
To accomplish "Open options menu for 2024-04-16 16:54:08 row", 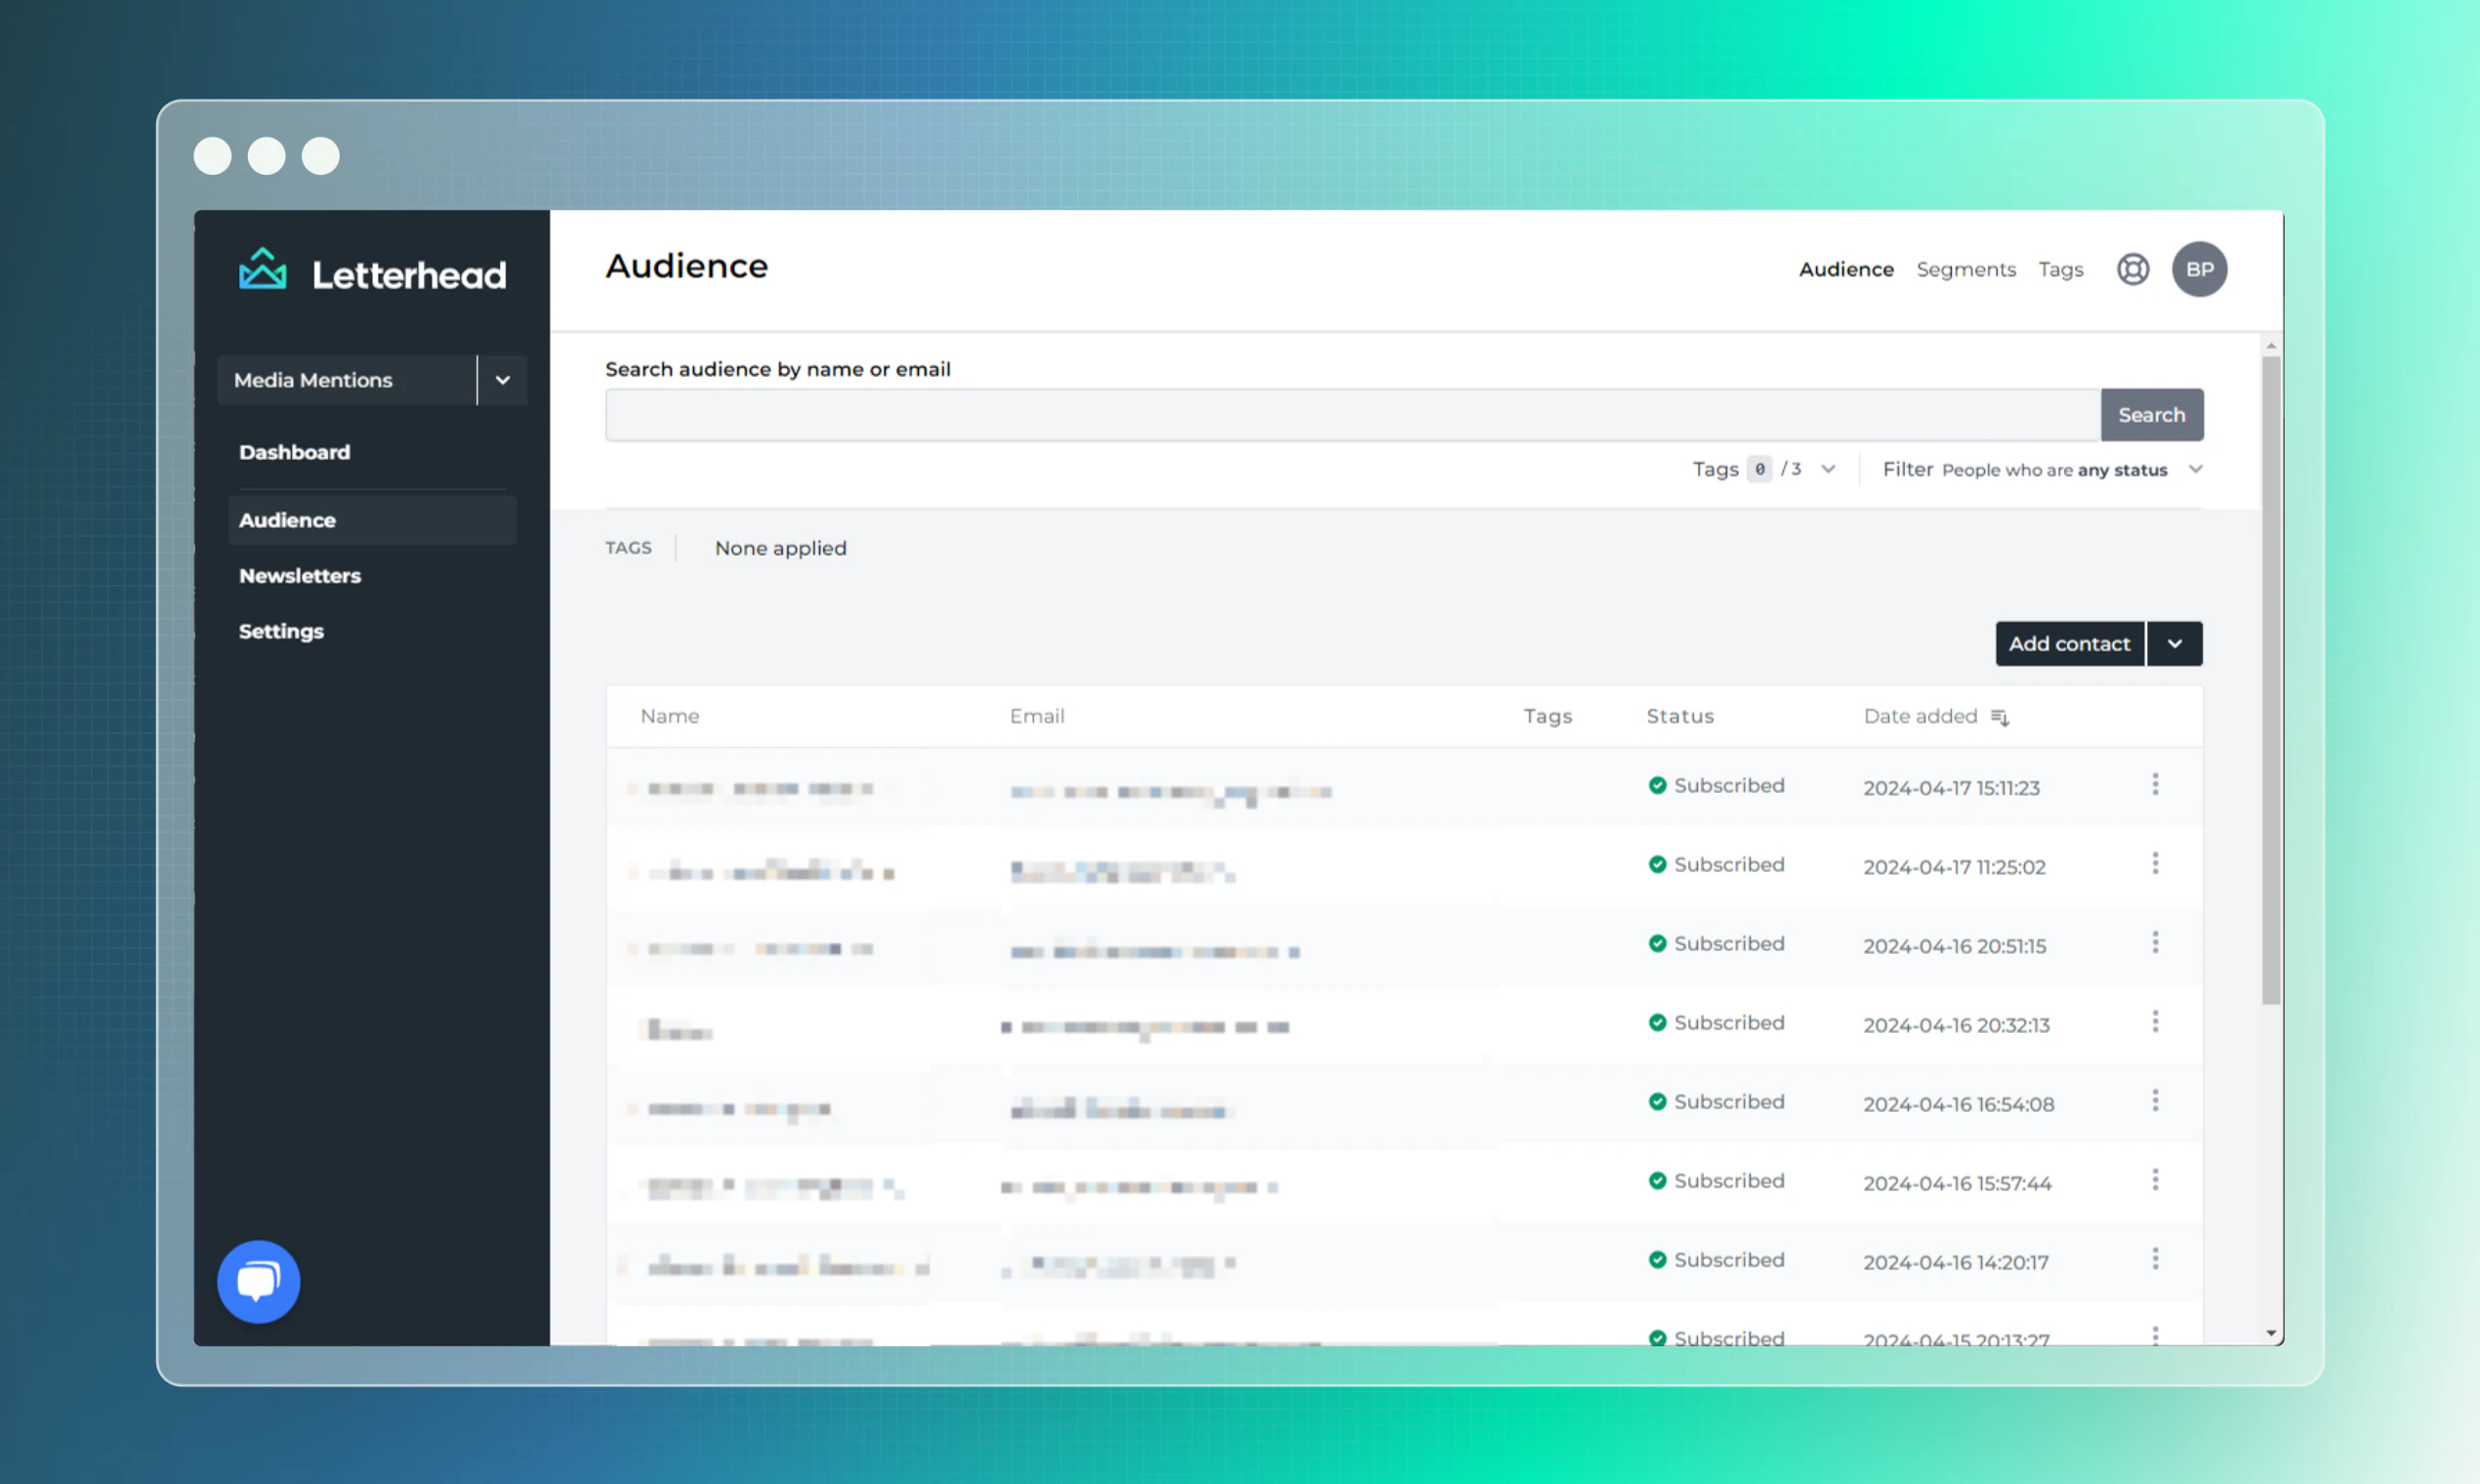I will tap(2154, 1101).
